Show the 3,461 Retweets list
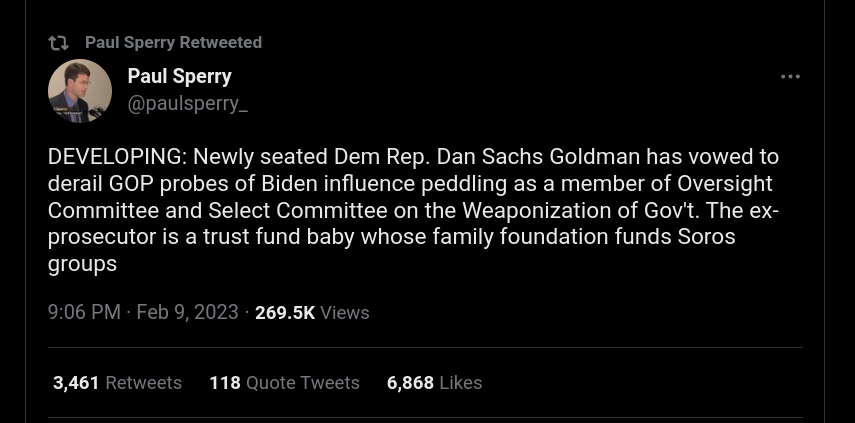The height and width of the screenshot is (423, 855). coord(117,383)
